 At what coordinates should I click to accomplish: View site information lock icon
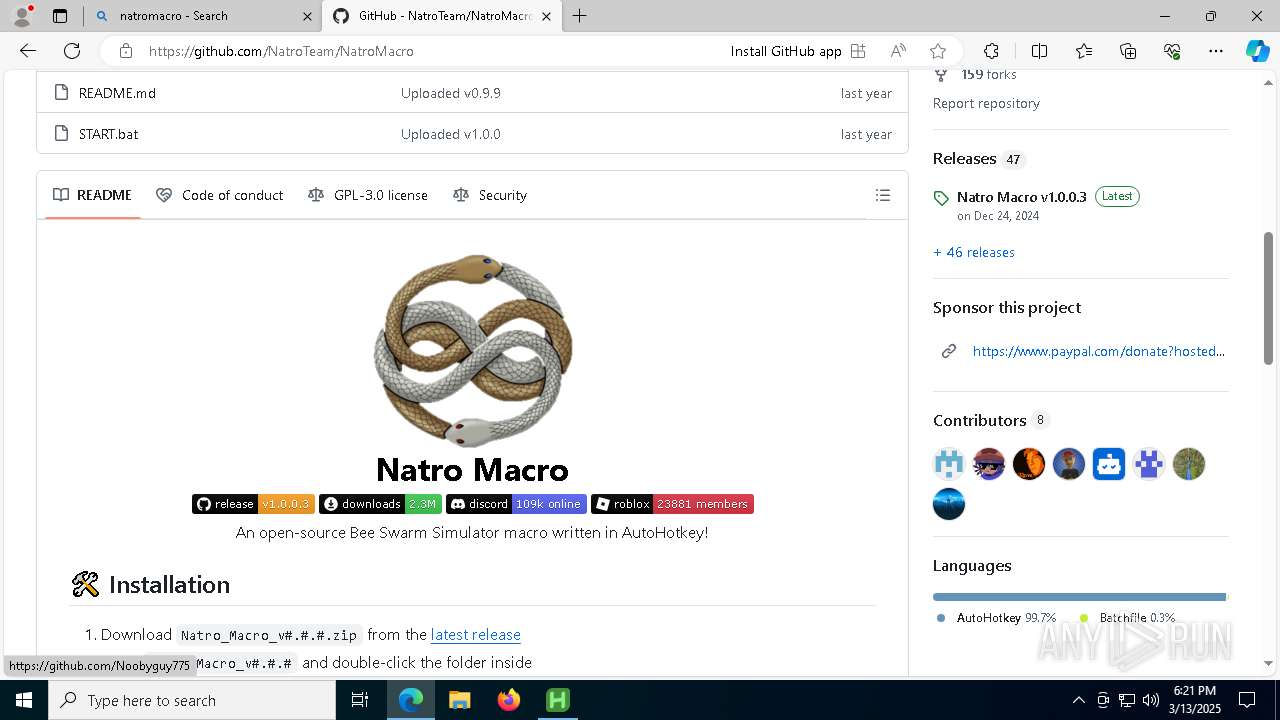(x=125, y=51)
